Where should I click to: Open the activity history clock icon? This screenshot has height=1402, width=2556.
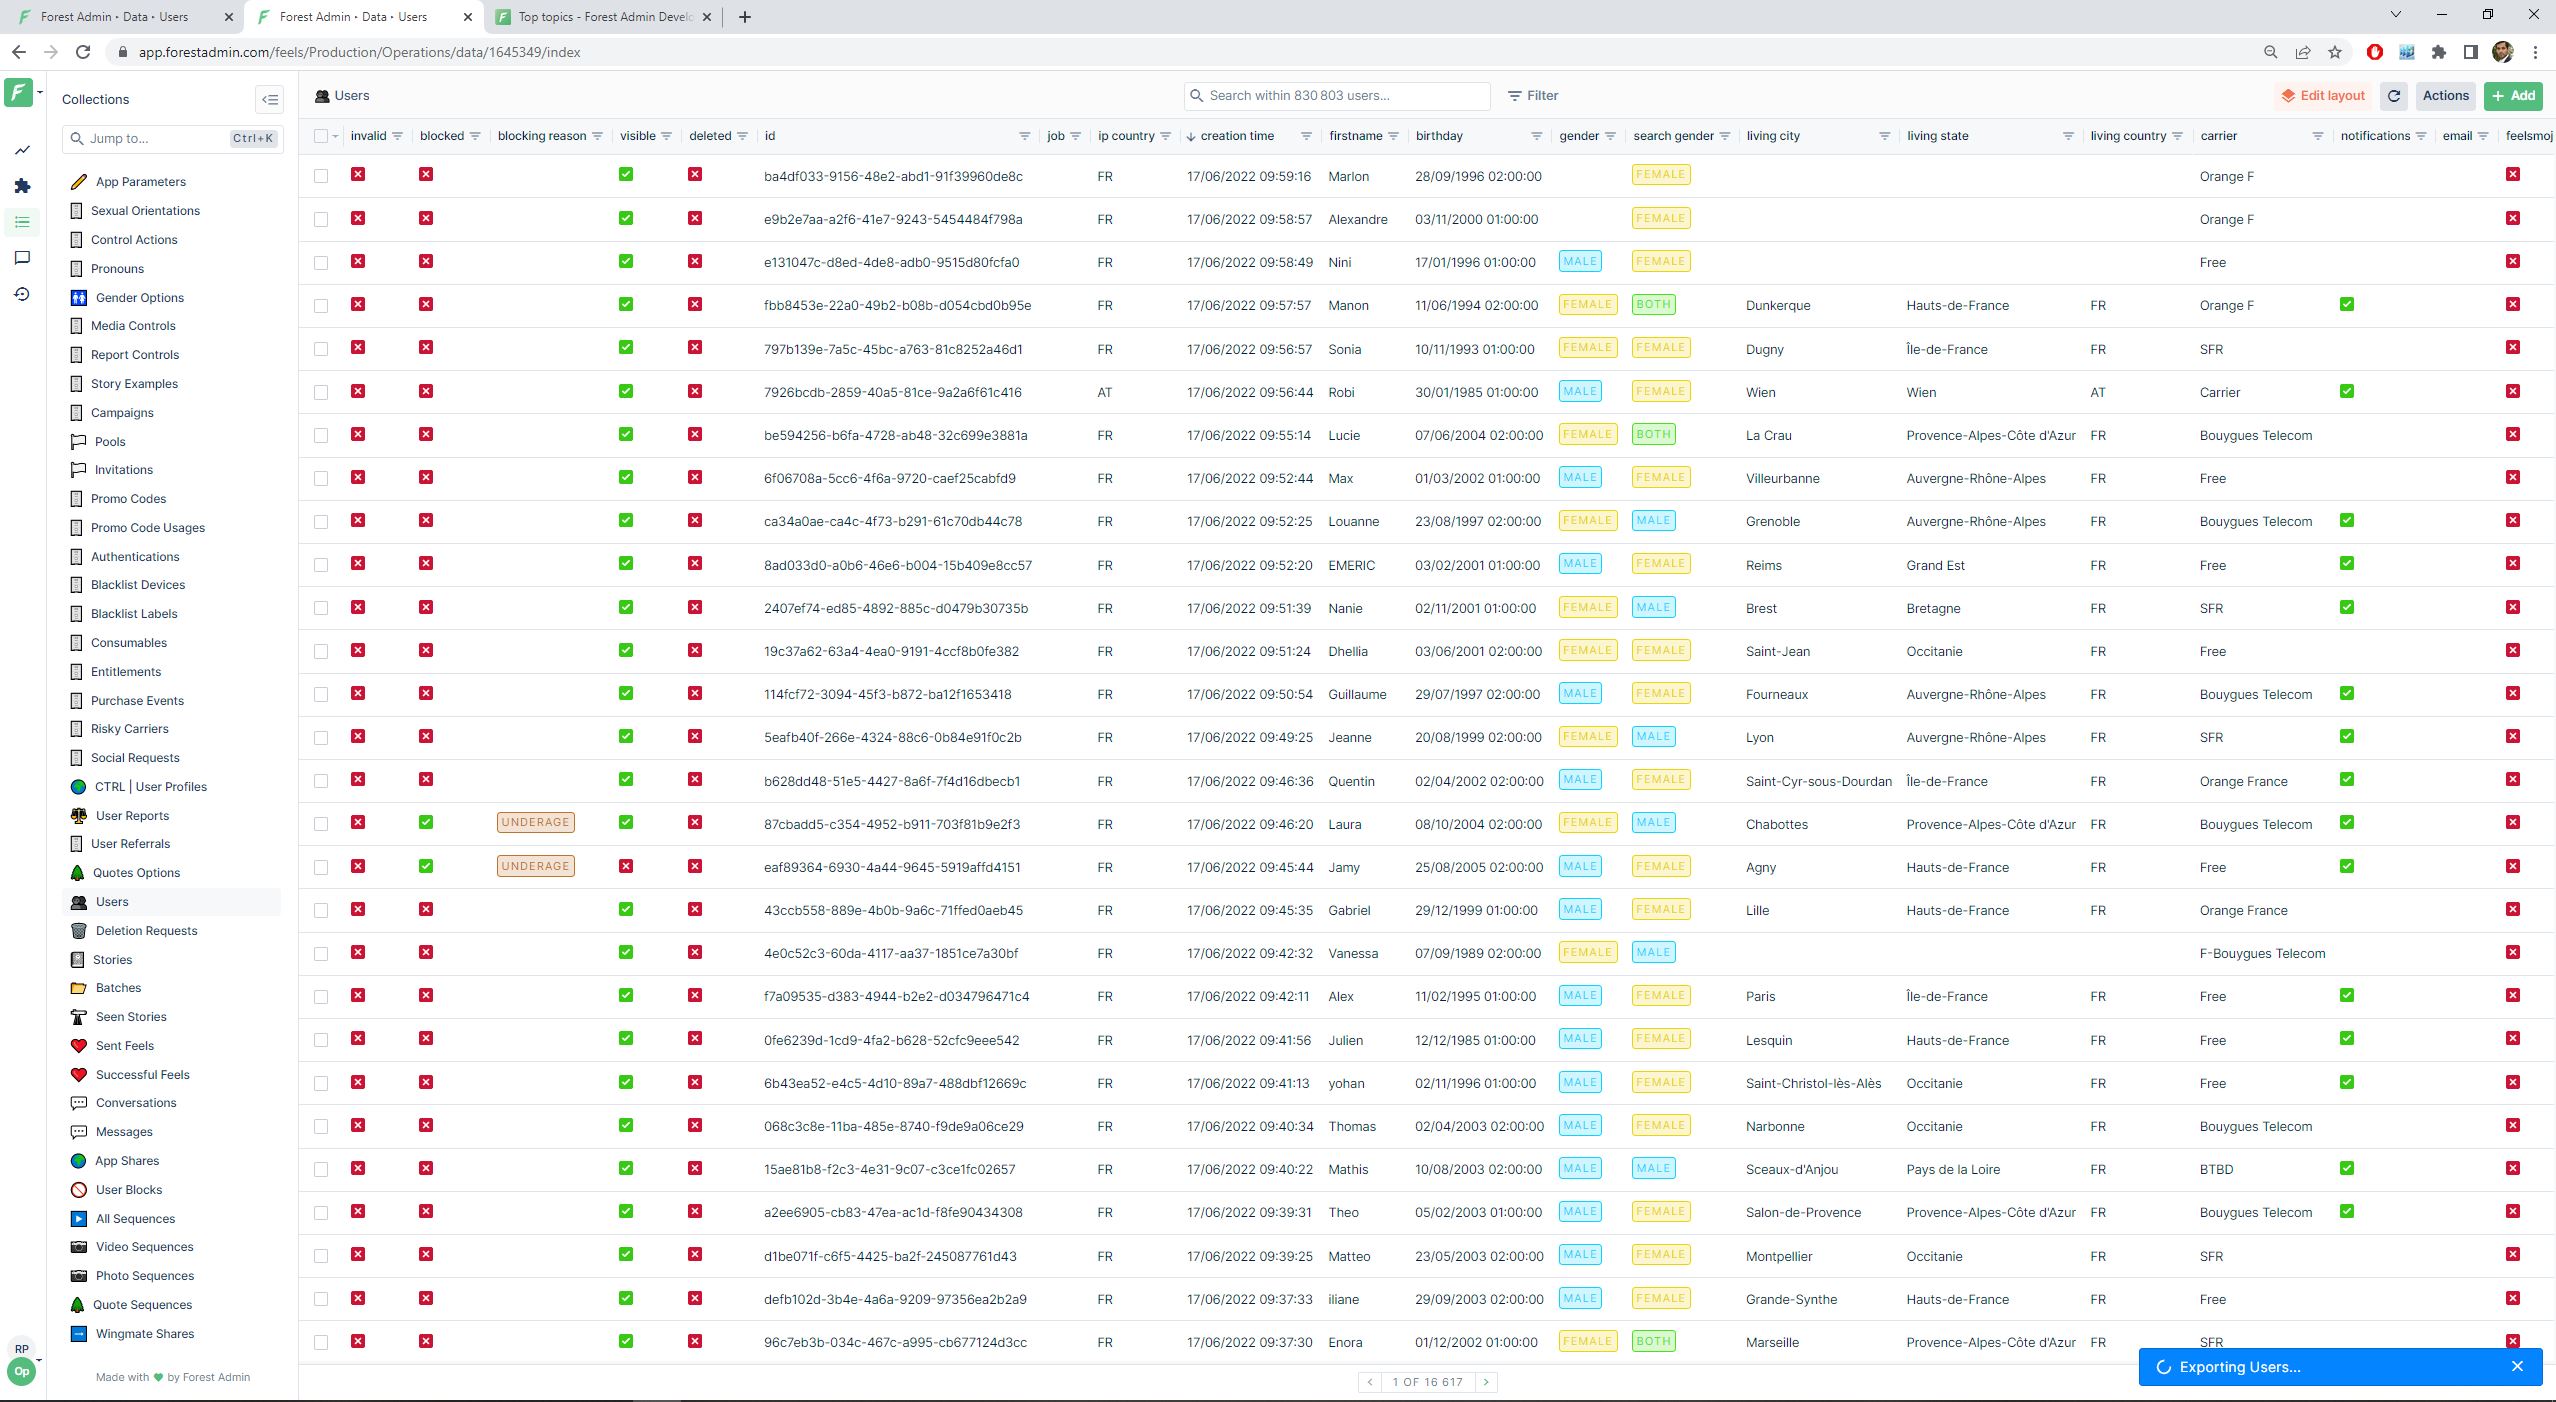22,294
